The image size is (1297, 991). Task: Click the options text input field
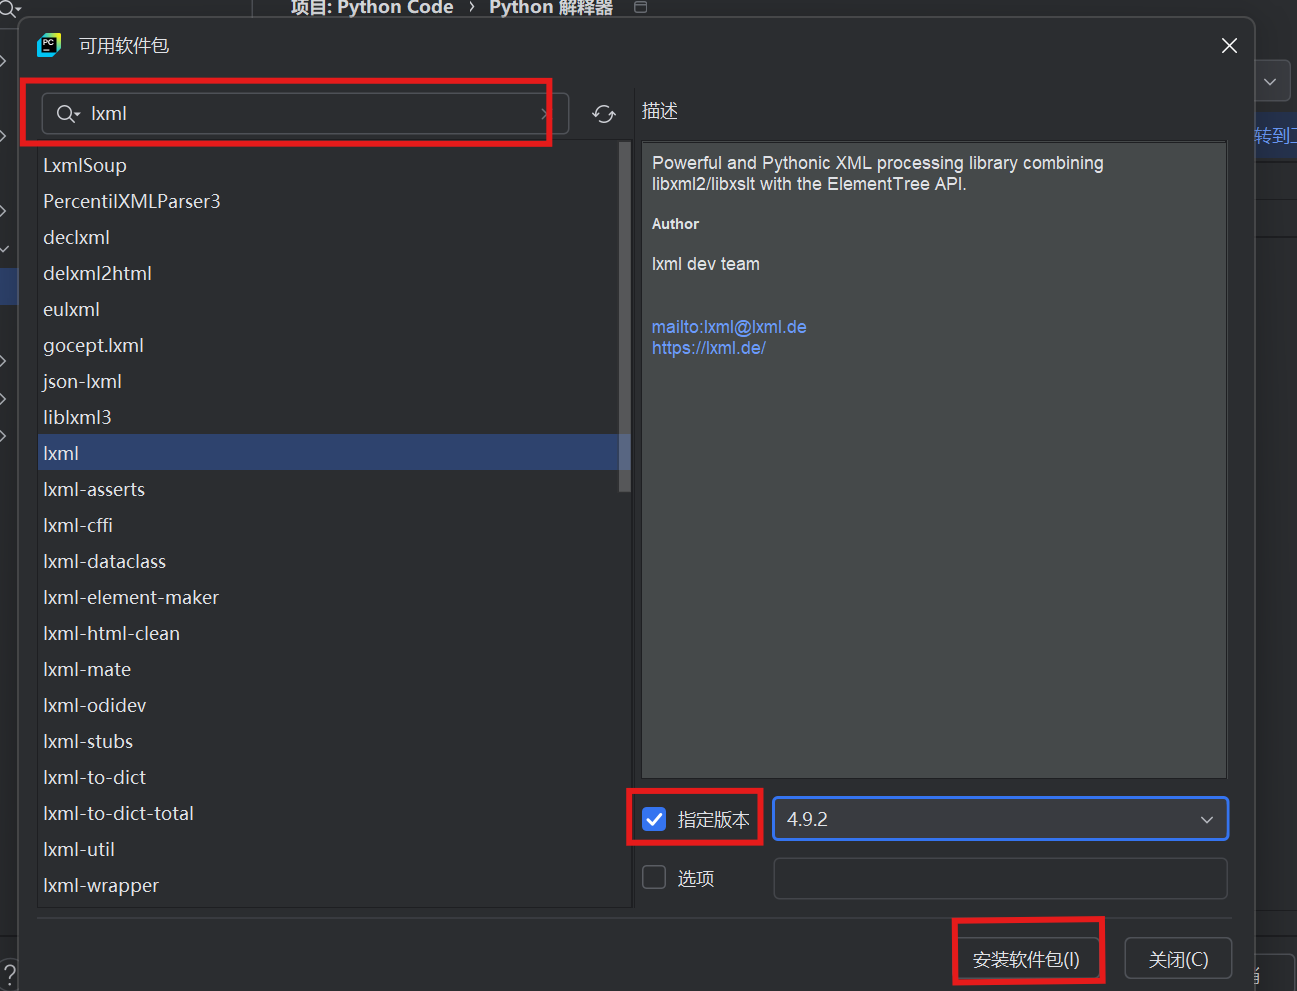(x=1000, y=878)
